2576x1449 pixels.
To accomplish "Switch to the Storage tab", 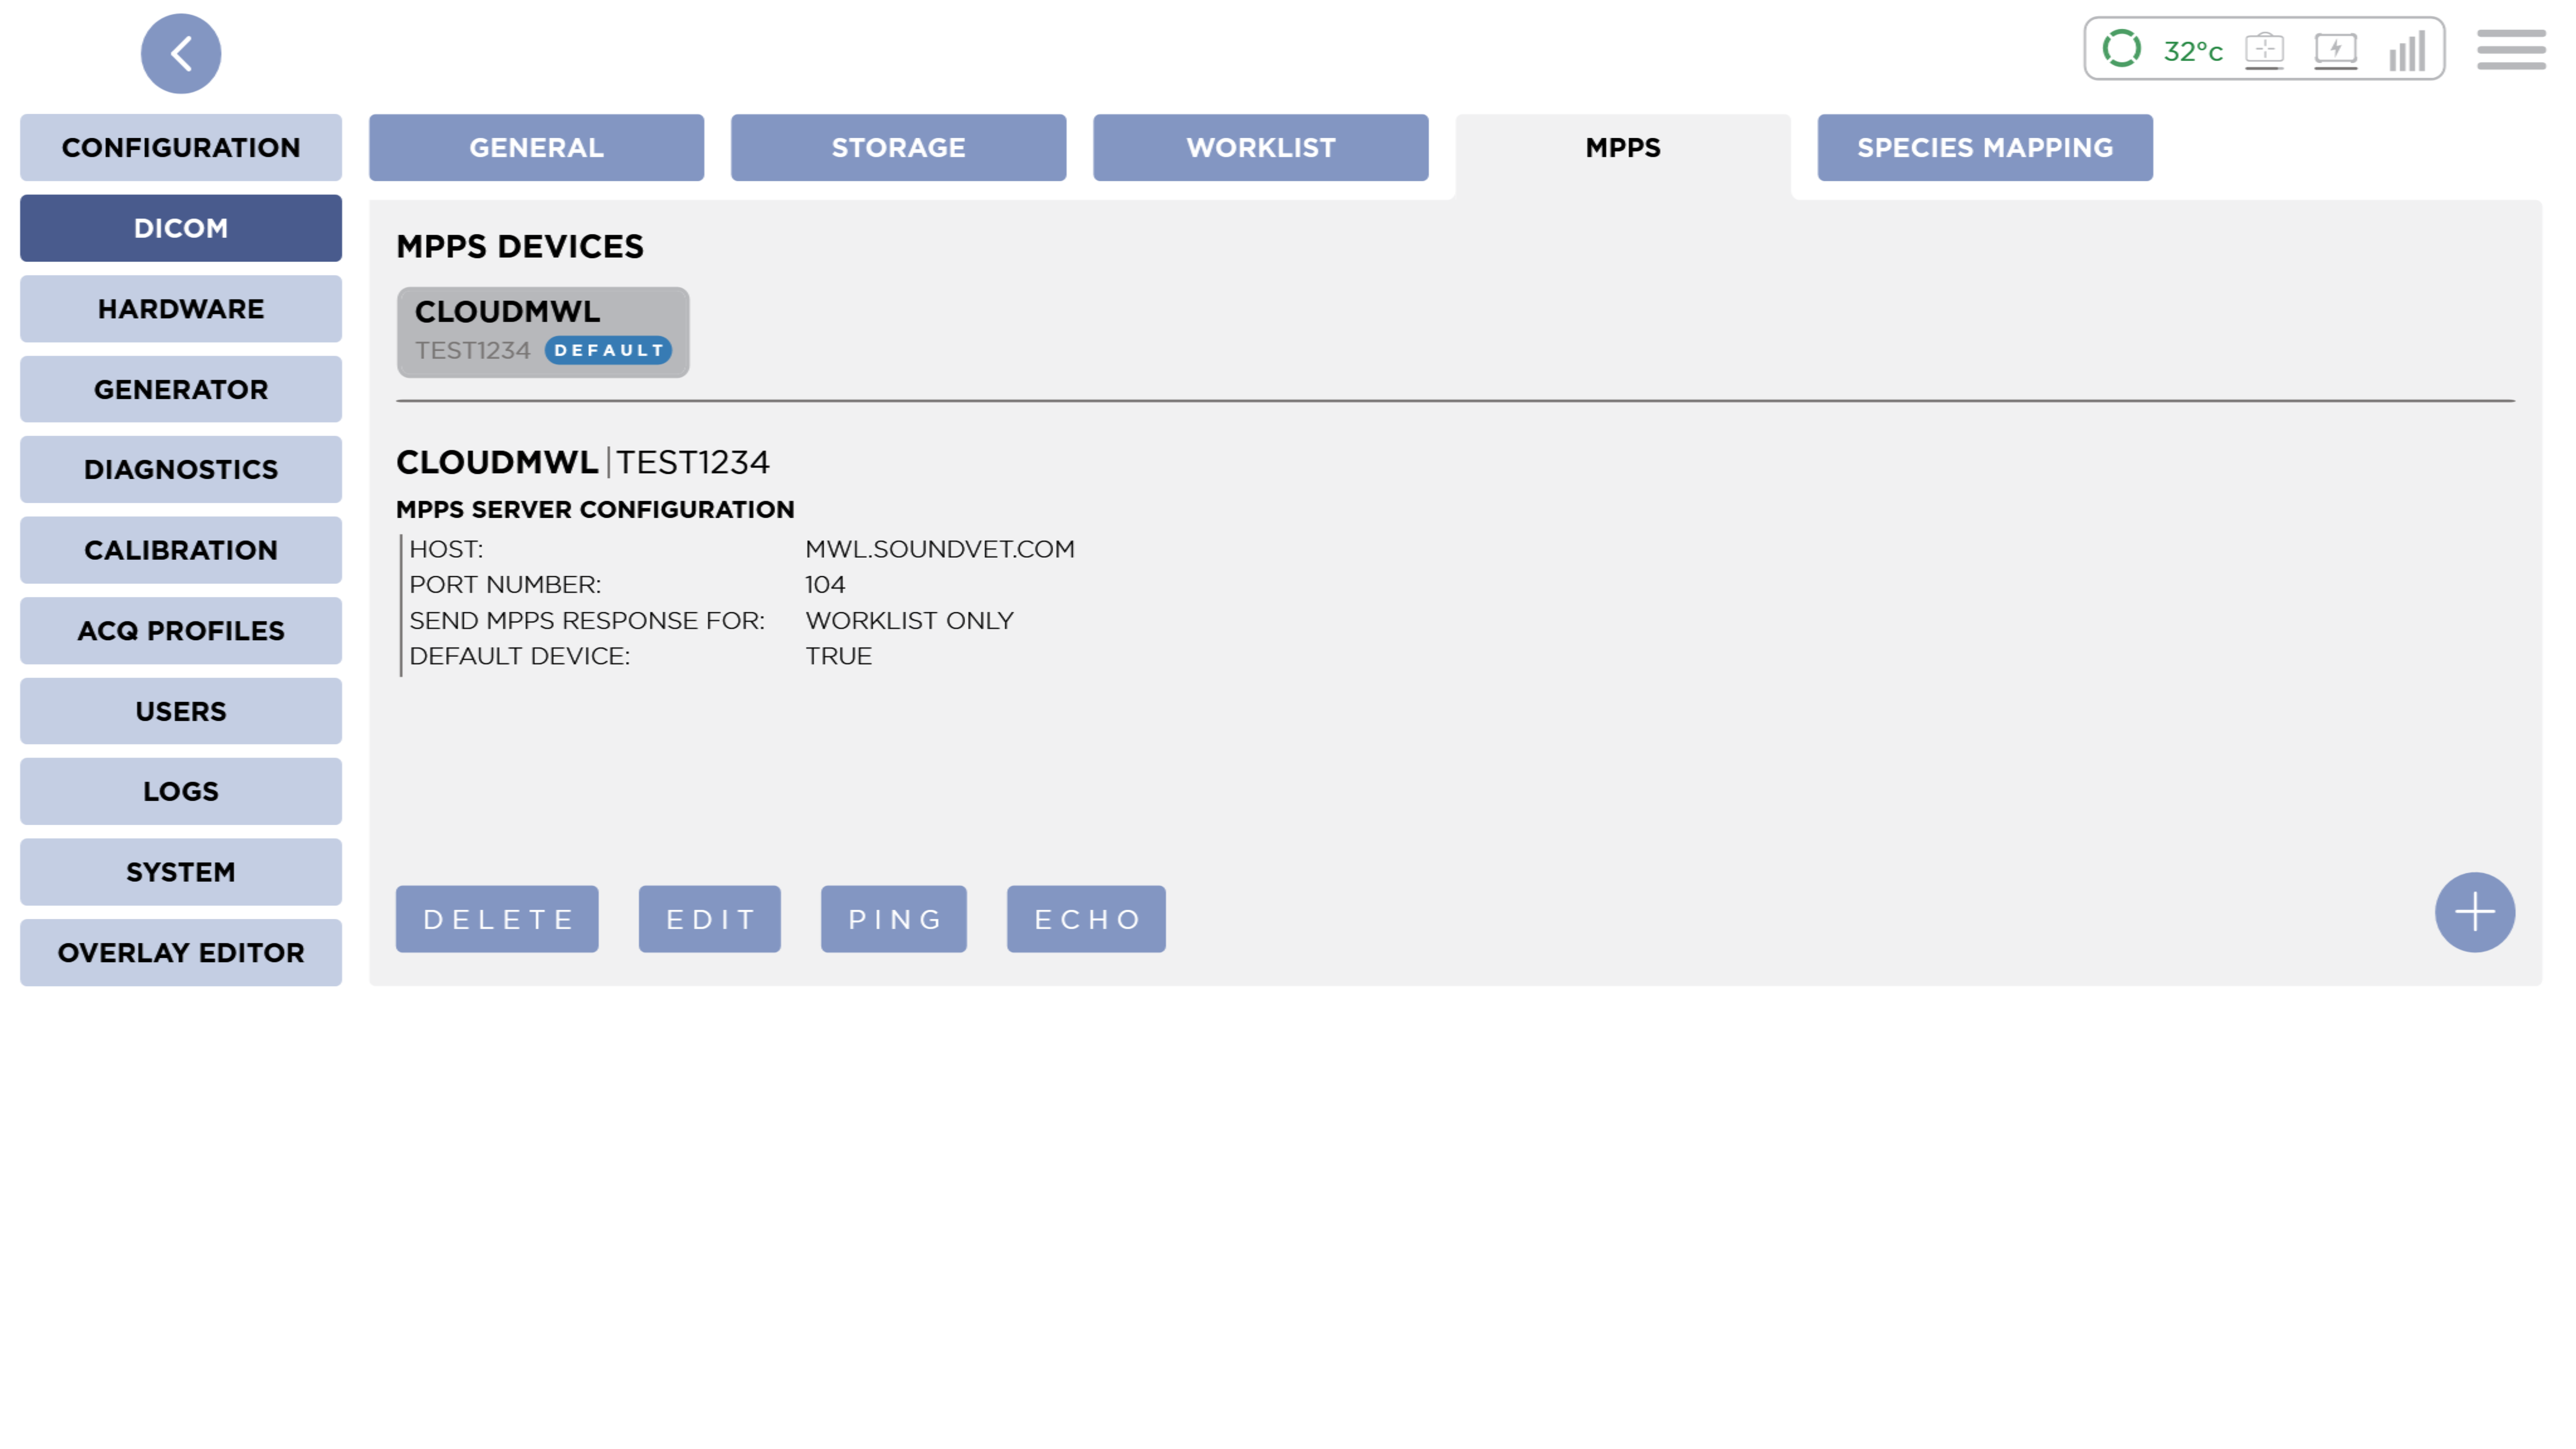I will tap(898, 148).
